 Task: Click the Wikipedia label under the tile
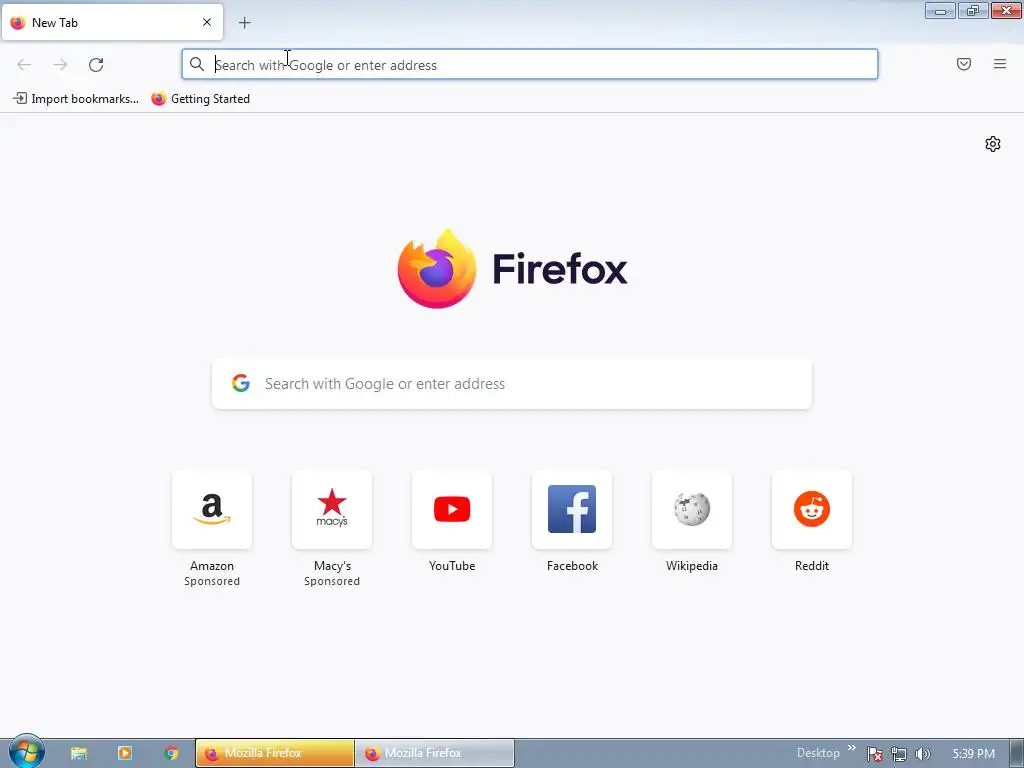(692, 566)
